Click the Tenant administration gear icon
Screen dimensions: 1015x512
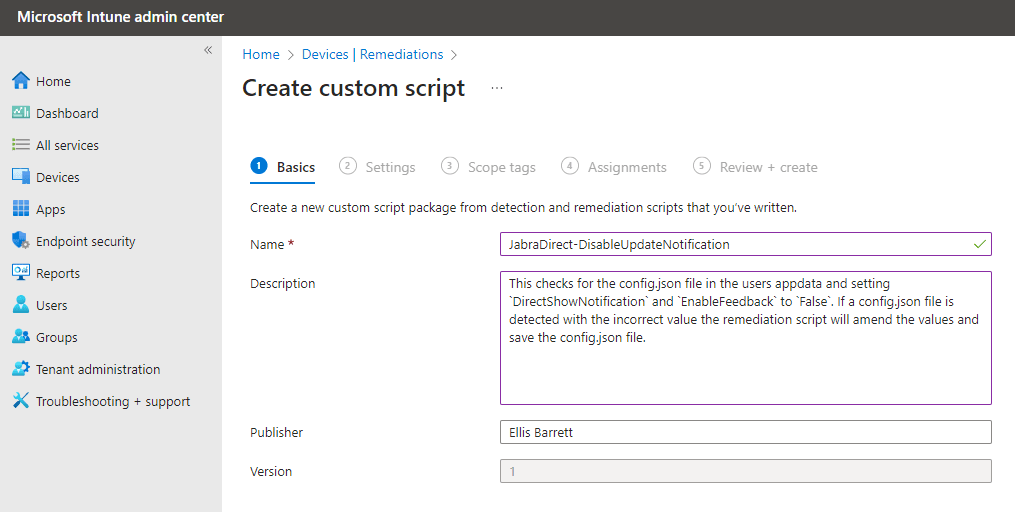(x=21, y=369)
